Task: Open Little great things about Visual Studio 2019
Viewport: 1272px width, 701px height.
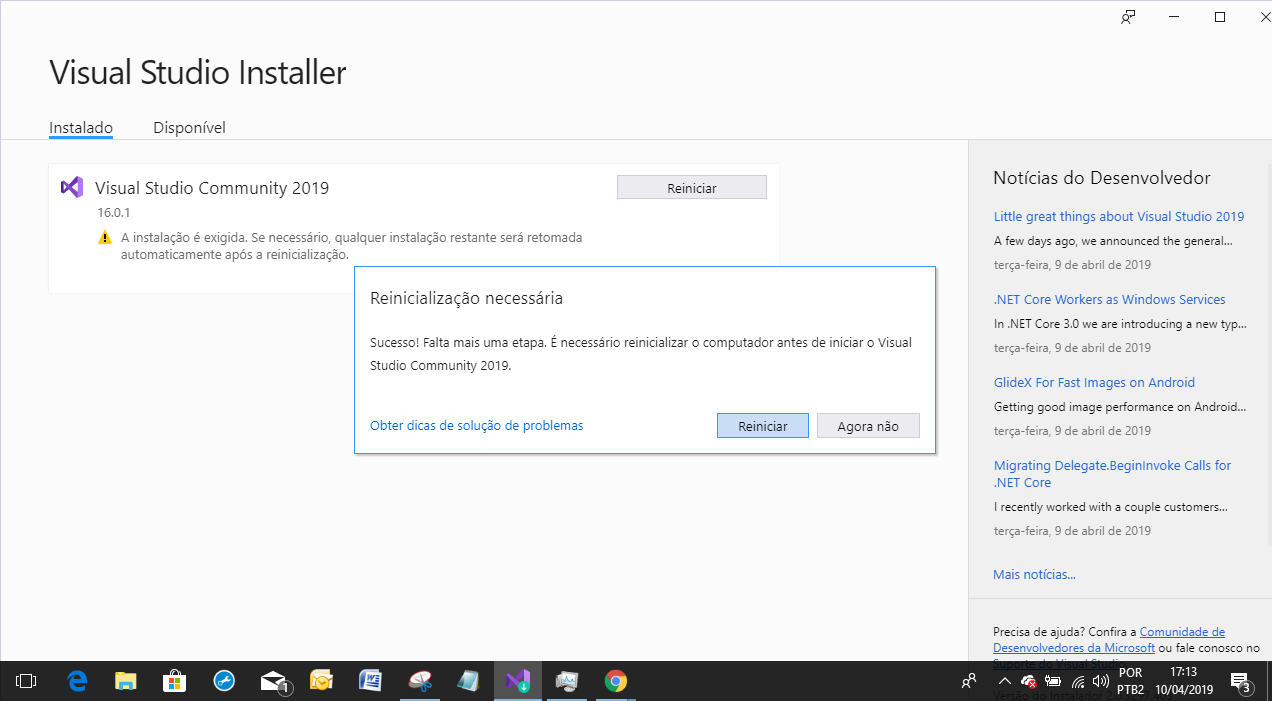Action: point(1119,216)
